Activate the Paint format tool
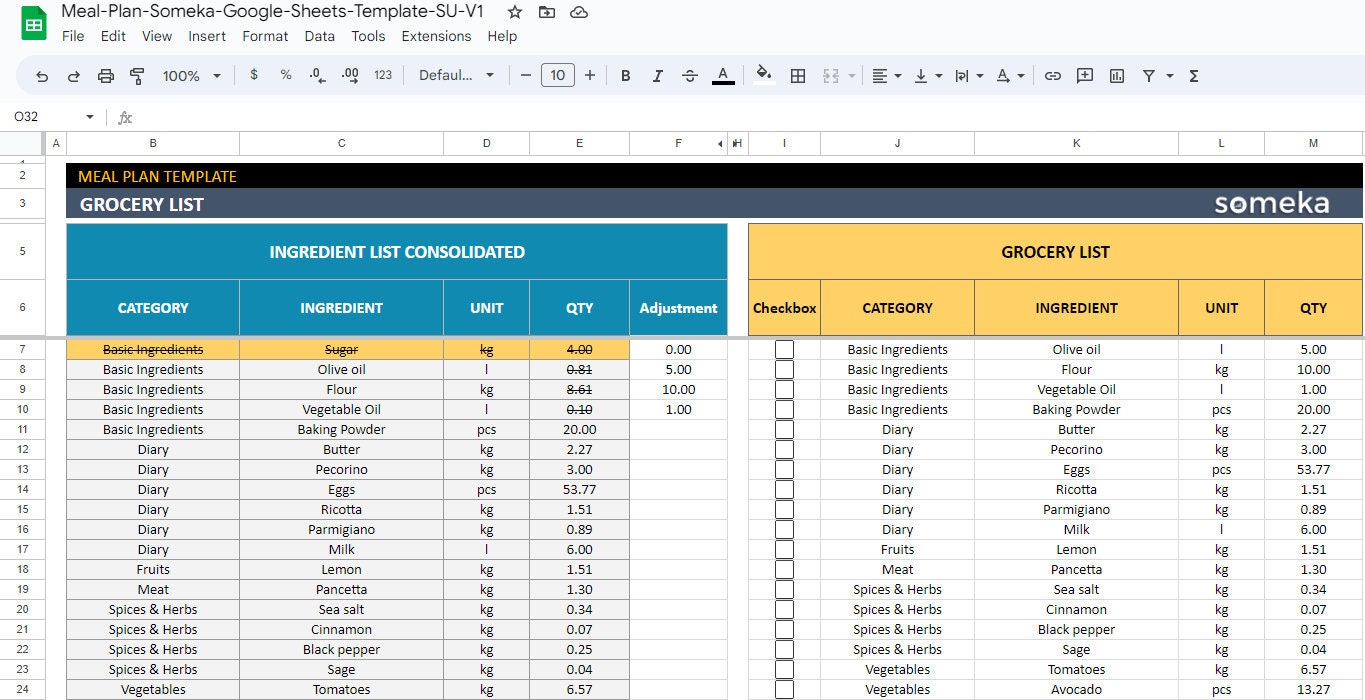Viewport: 1365px width, 700px height. (x=138, y=76)
